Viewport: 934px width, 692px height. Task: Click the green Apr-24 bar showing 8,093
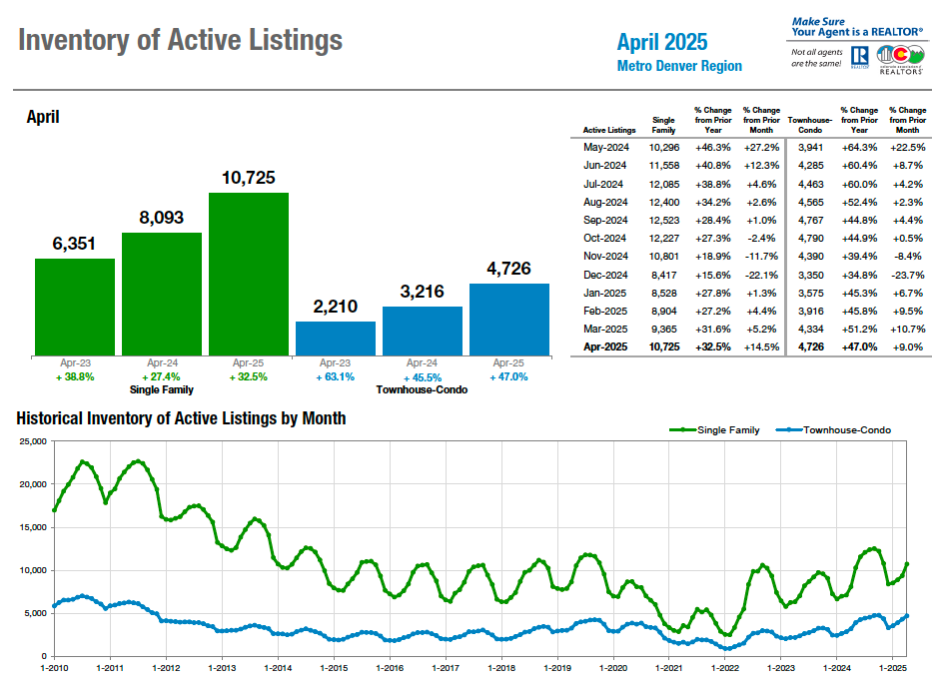pos(162,293)
